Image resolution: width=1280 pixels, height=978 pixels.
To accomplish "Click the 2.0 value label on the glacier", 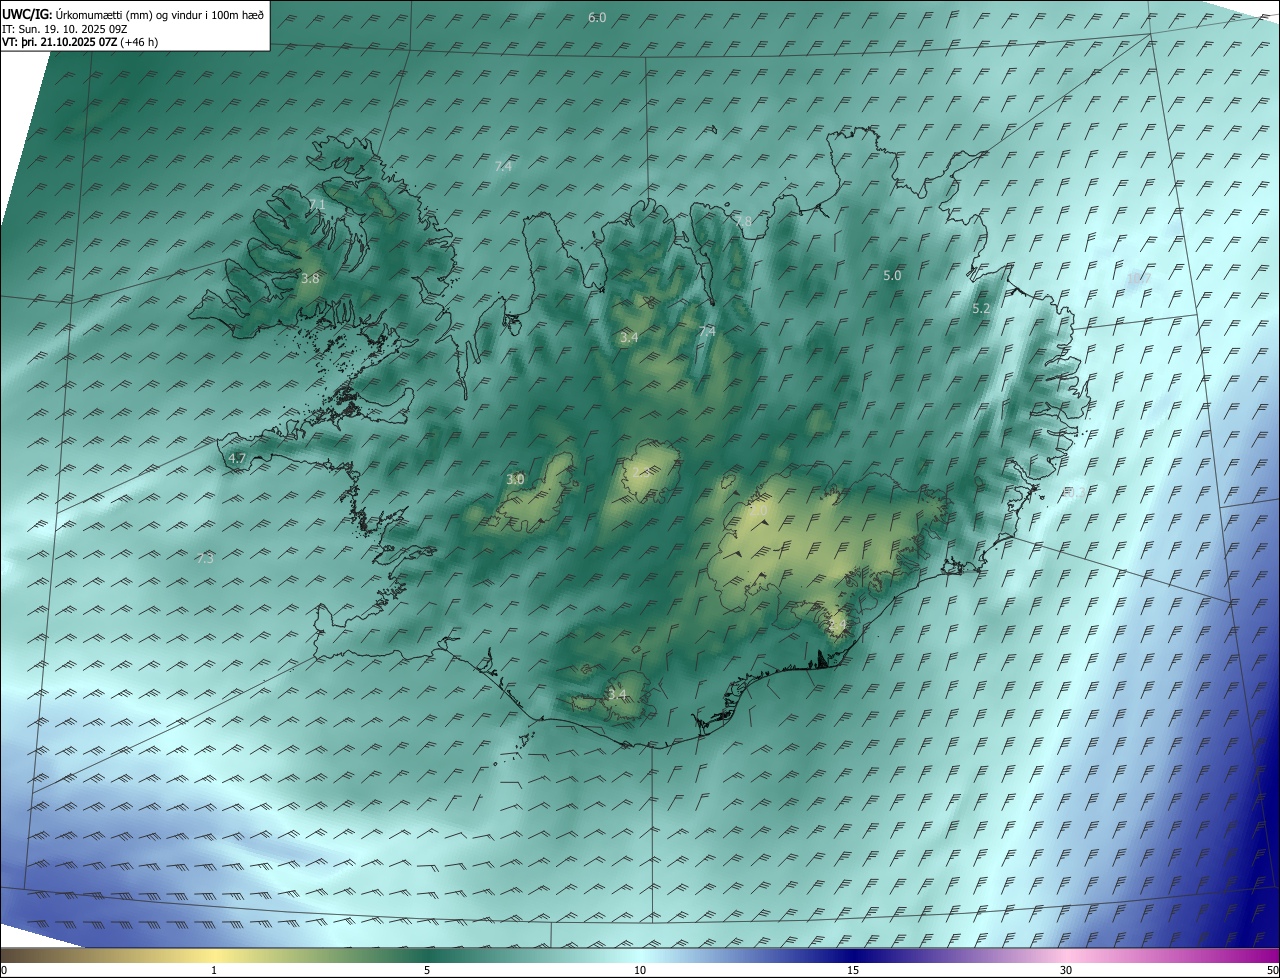I will tap(758, 510).
